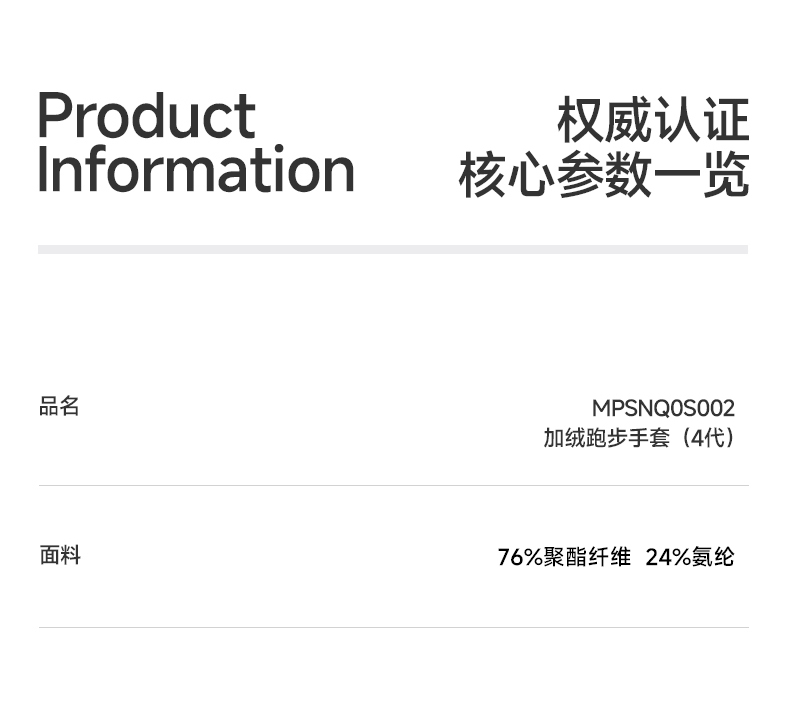Select the 聚酯纤维 fabric text
The width and height of the screenshot is (790, 705).
point(588,557)
